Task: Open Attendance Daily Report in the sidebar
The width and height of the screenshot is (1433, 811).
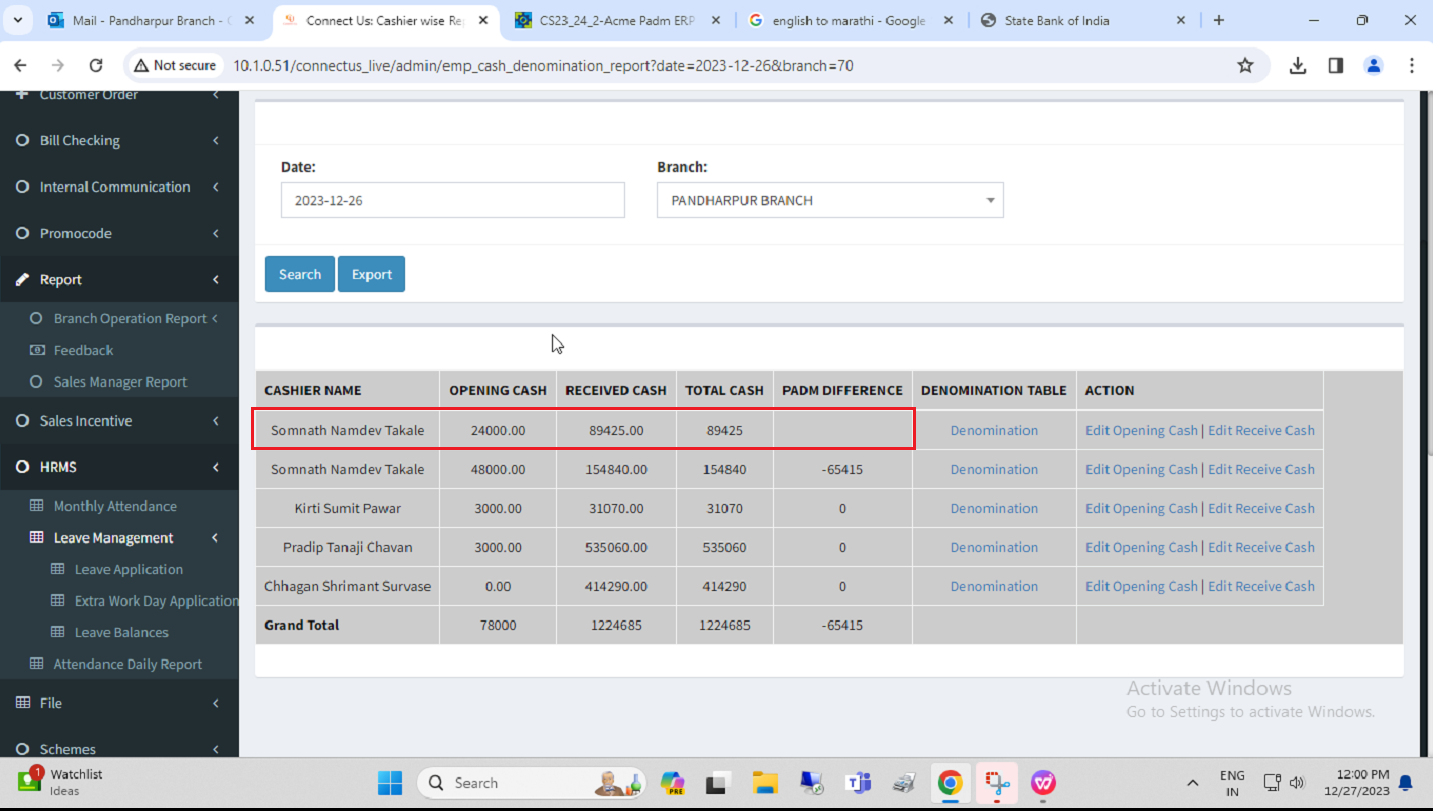Action: 127,664
